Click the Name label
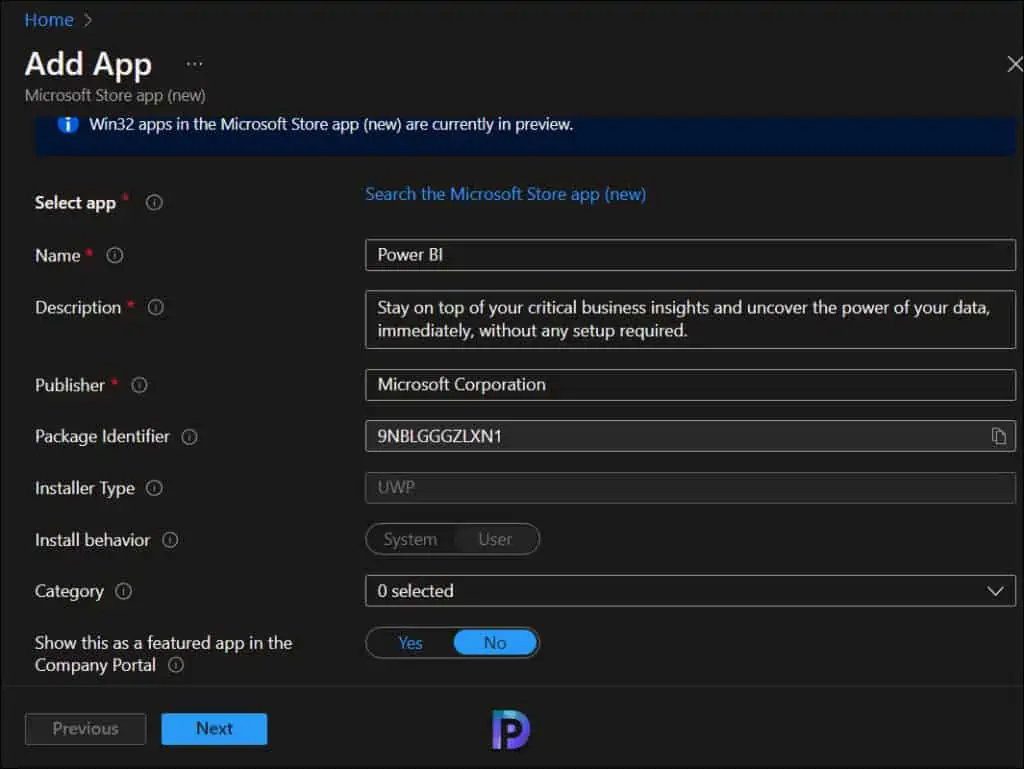This screenshot has height=769, width=1024. tap(57, 255)
